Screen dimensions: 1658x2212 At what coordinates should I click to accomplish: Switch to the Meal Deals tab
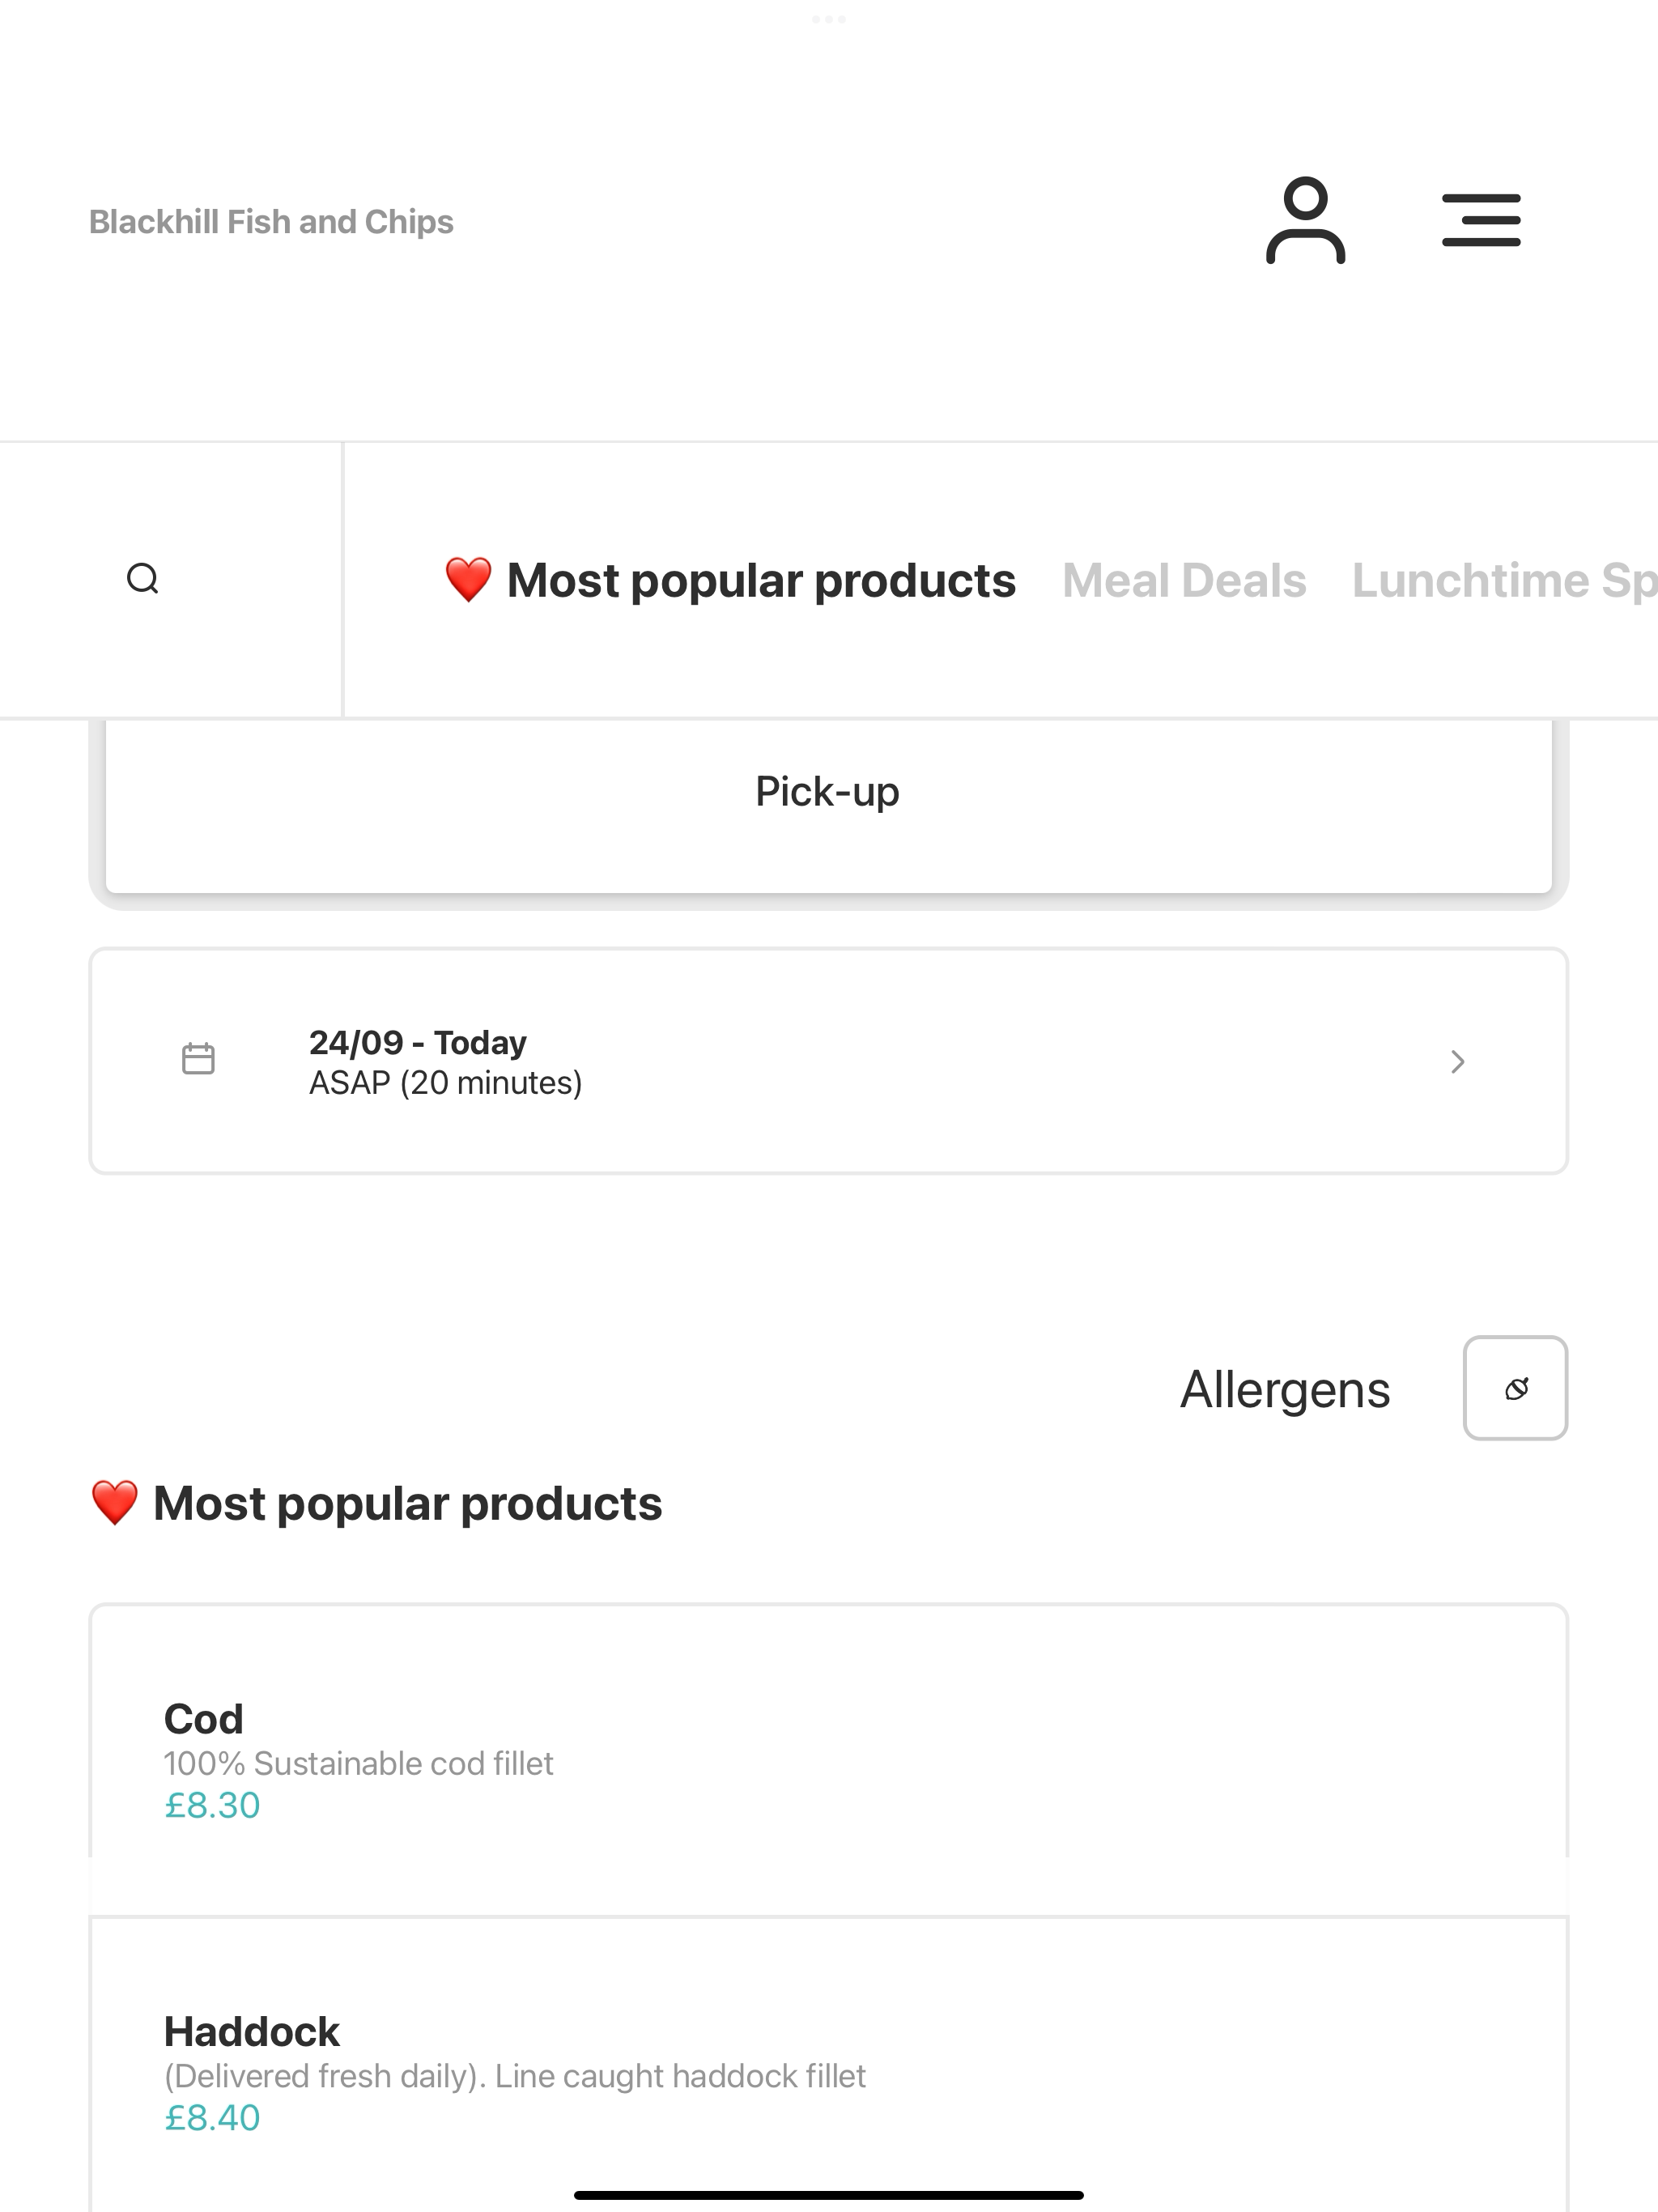[1184, 580]
